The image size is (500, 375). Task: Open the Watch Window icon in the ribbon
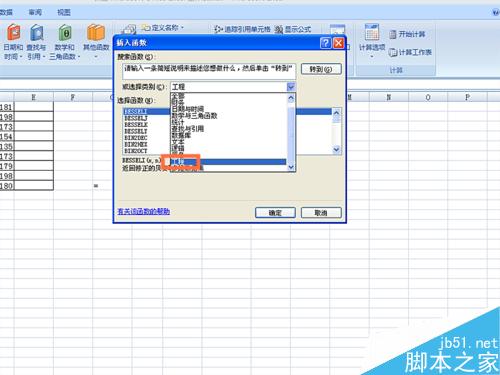click(337, 29)
